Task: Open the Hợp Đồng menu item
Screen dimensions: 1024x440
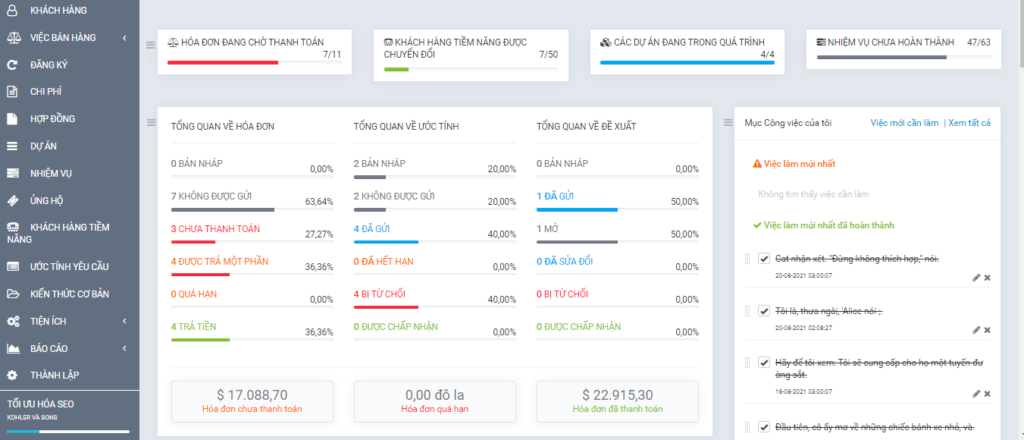Action: (x=53, y=119)
